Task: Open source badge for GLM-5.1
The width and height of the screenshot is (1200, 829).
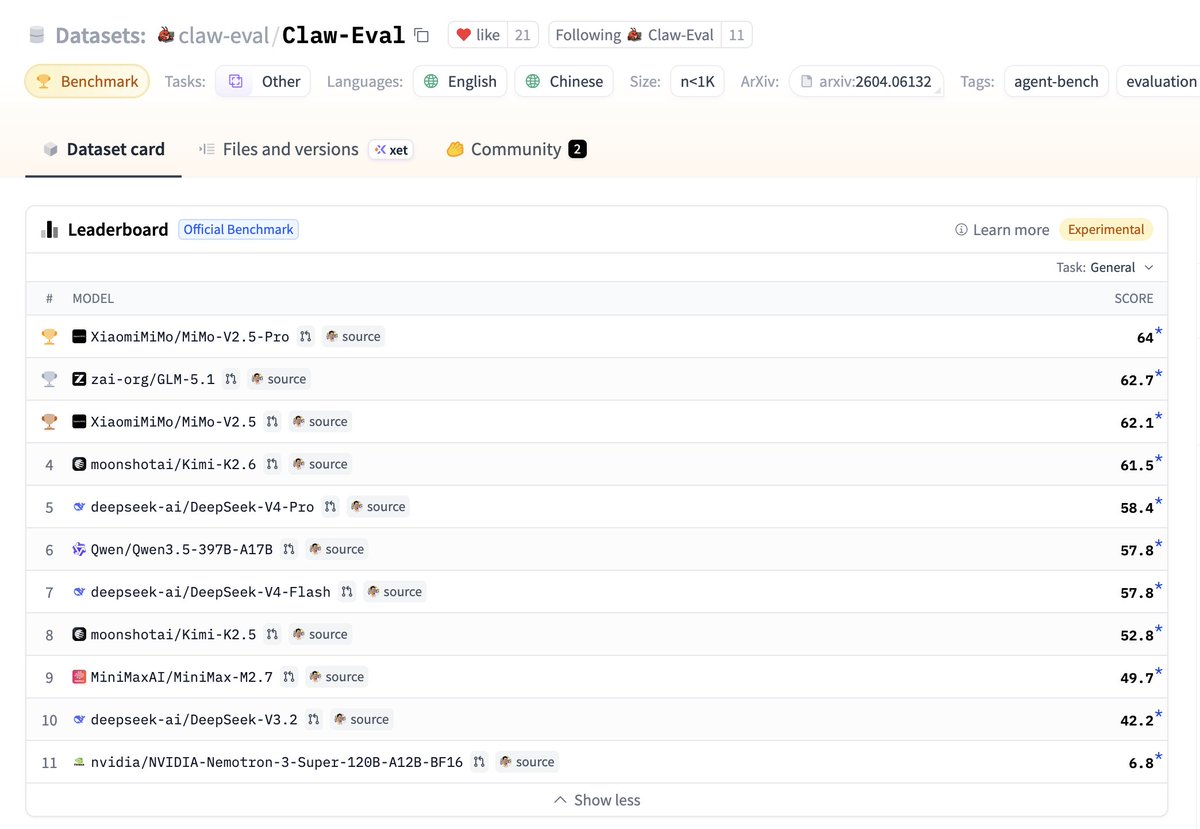Action: tap(279, 379)
